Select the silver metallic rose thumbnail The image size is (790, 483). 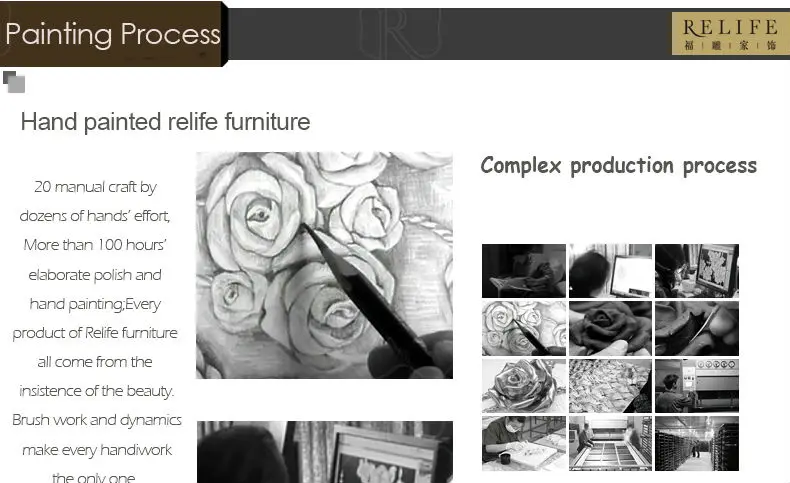(x=523, y=386)
